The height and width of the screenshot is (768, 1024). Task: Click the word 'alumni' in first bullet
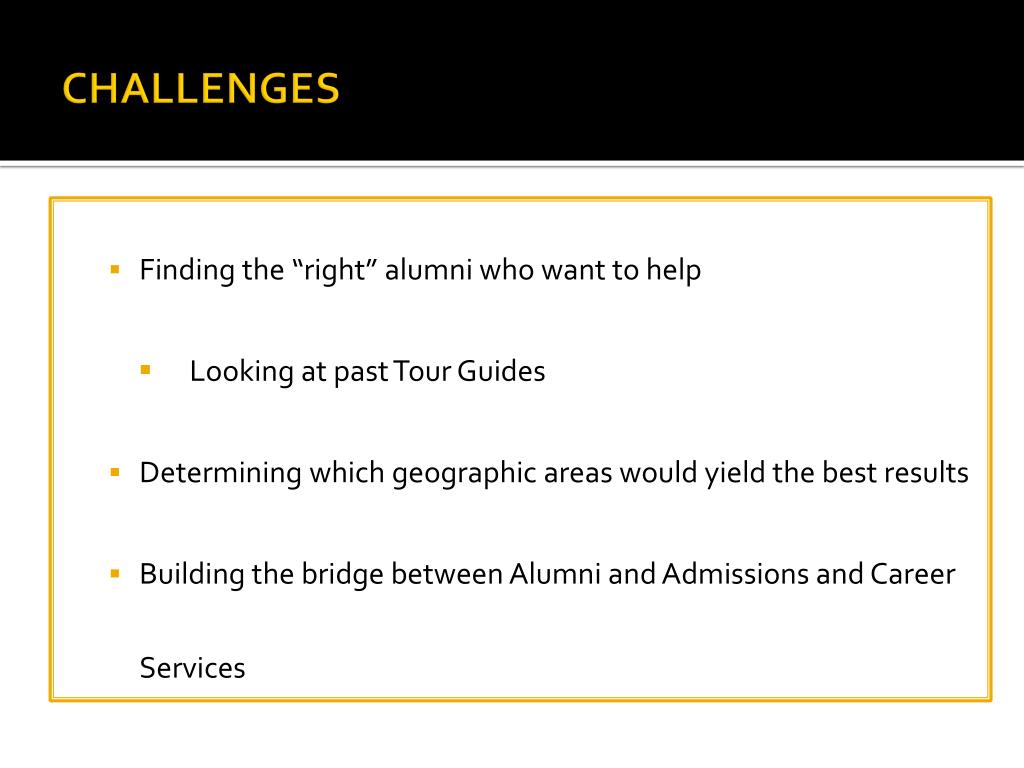pyautogui.click(x=428, y=270)
